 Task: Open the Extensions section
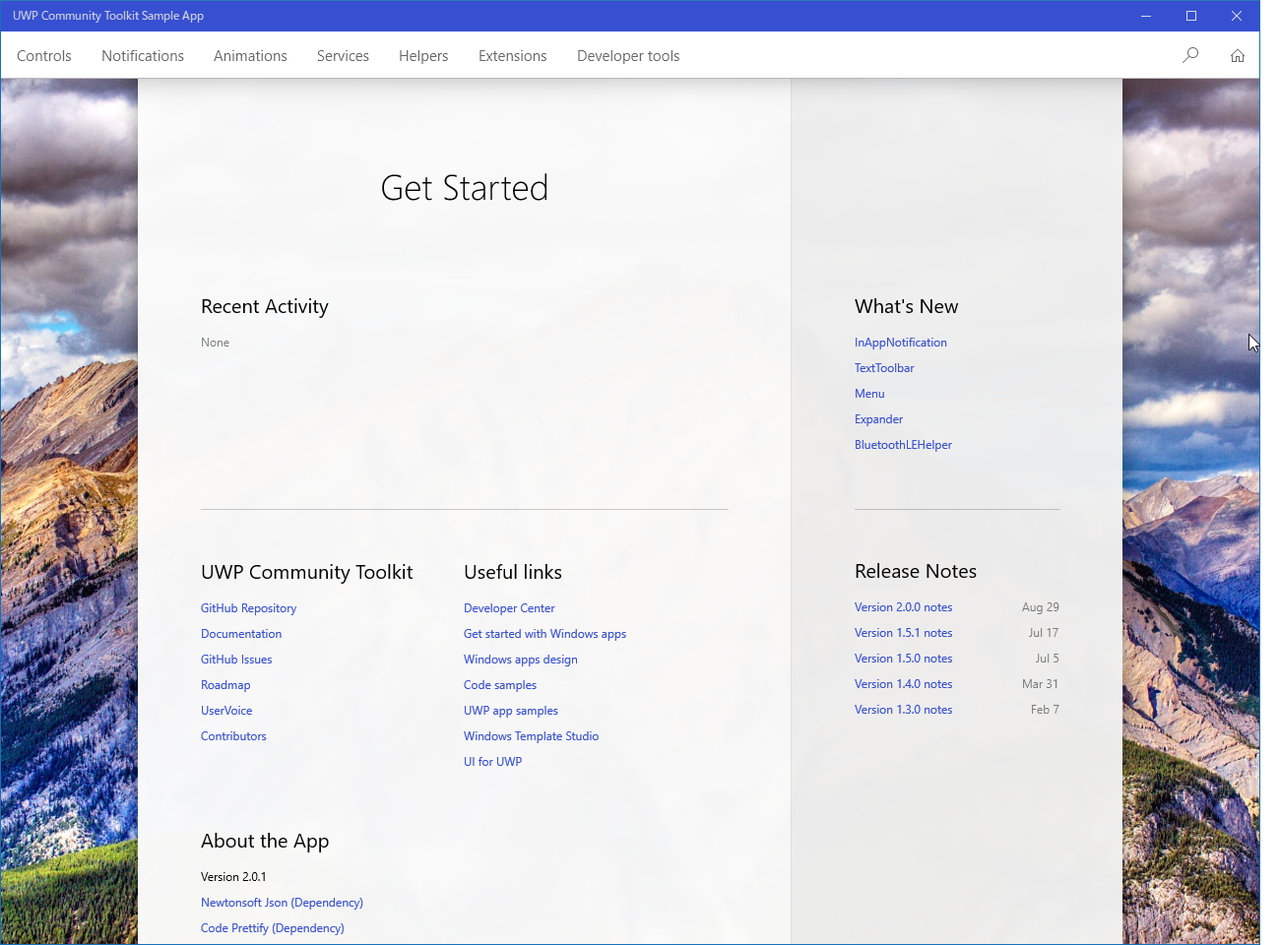pyautogui.click(x=512, y=56)
